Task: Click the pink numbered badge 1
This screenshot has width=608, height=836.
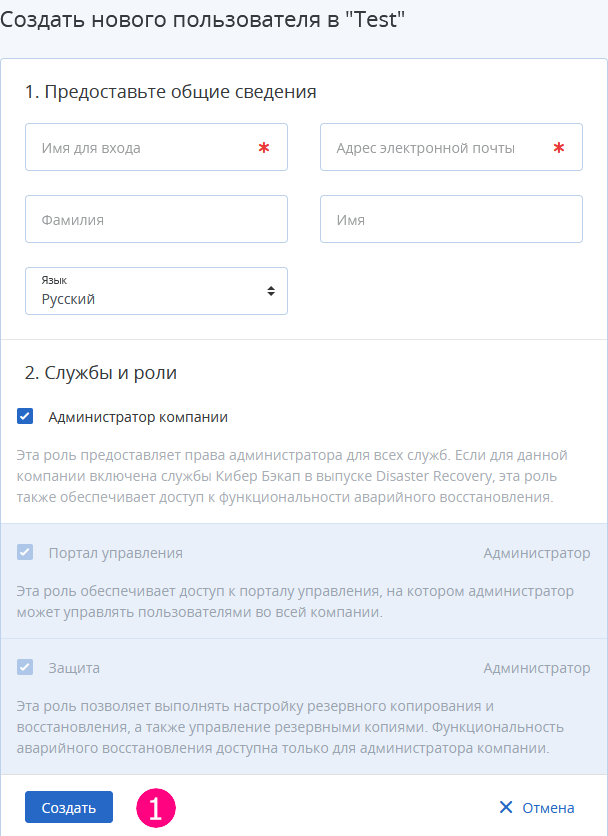Action: tap(156, 808)
